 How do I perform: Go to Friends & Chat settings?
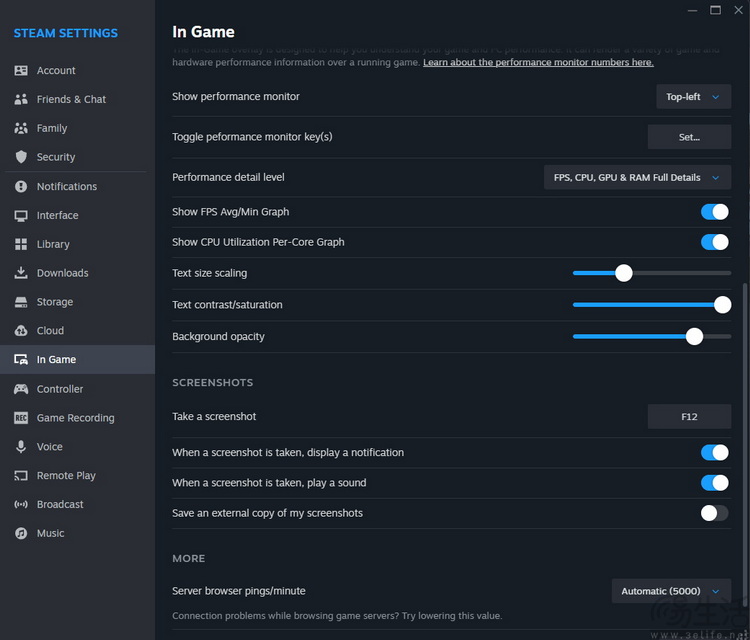(x=77, y=99)
